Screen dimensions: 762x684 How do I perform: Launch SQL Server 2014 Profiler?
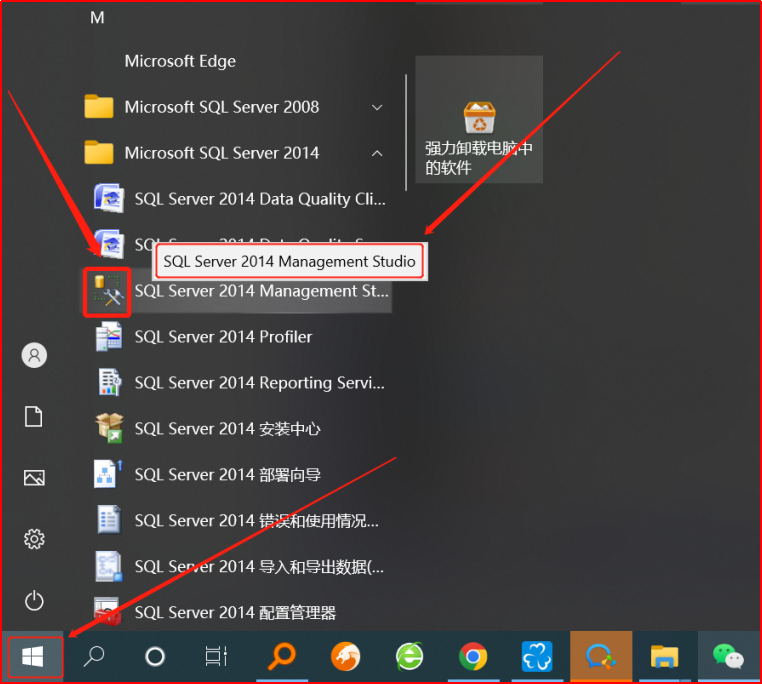[x=223, y=337]
